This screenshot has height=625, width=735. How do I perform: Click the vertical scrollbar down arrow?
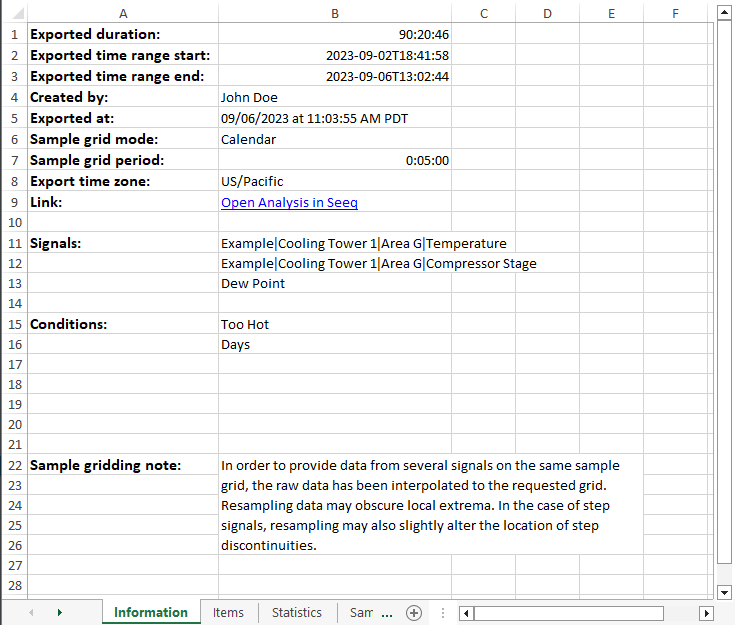coord(725,592)
